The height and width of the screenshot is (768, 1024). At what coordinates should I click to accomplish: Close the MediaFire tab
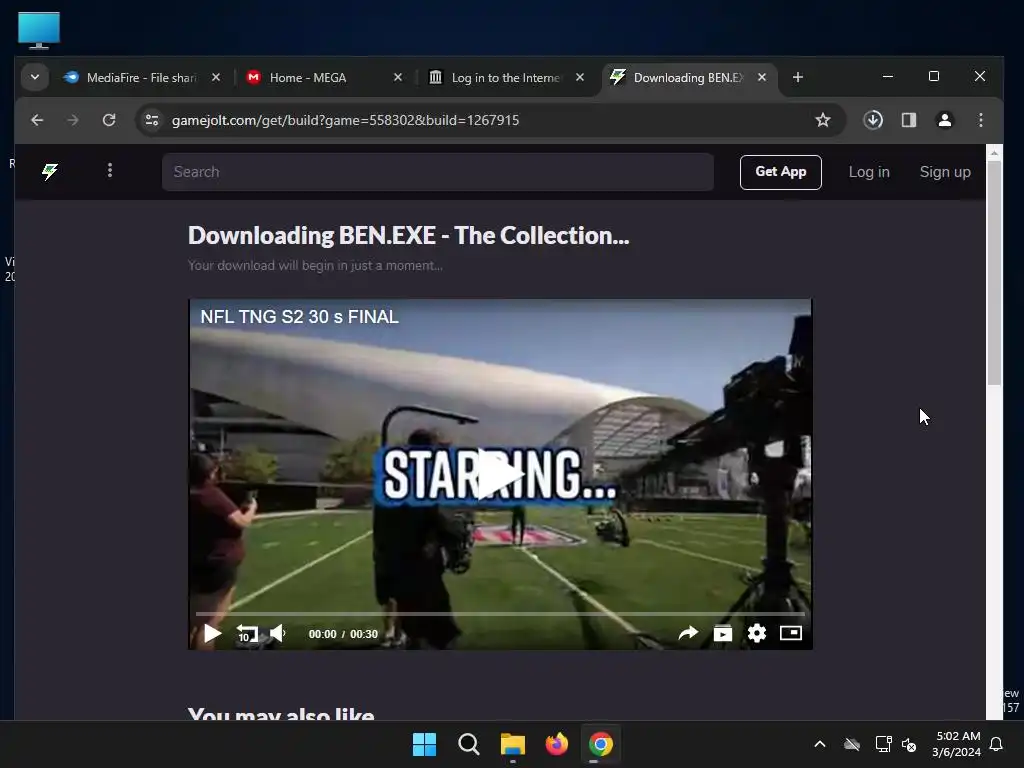coord(216,78)
